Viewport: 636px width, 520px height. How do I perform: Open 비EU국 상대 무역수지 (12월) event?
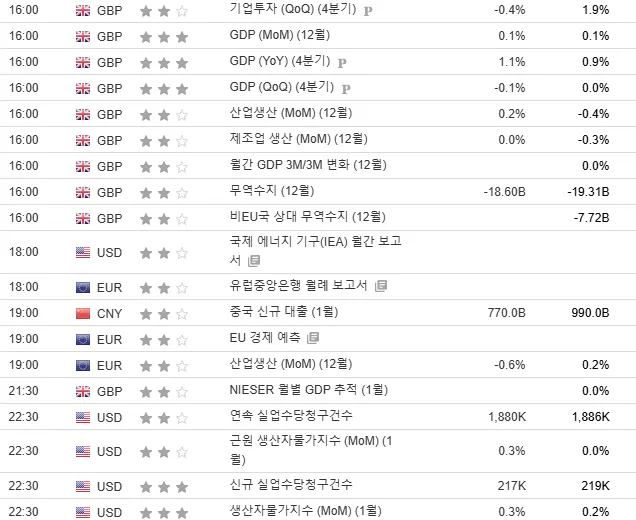pos(307,217)
